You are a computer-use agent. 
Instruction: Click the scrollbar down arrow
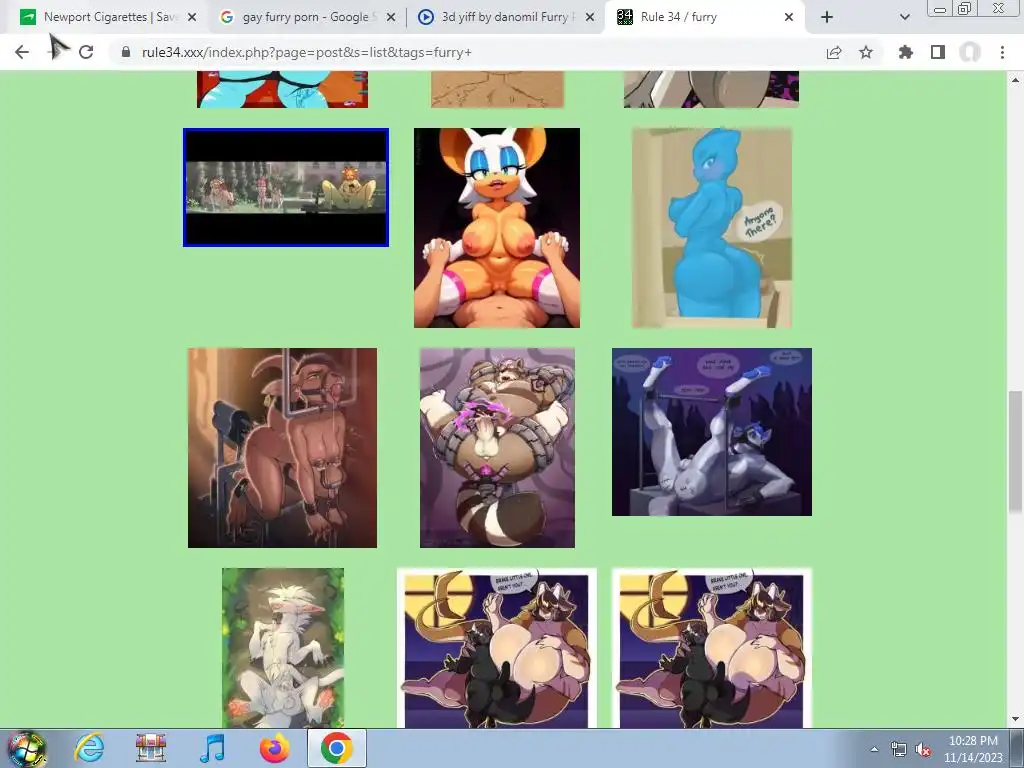click(x=1016, y=720)
